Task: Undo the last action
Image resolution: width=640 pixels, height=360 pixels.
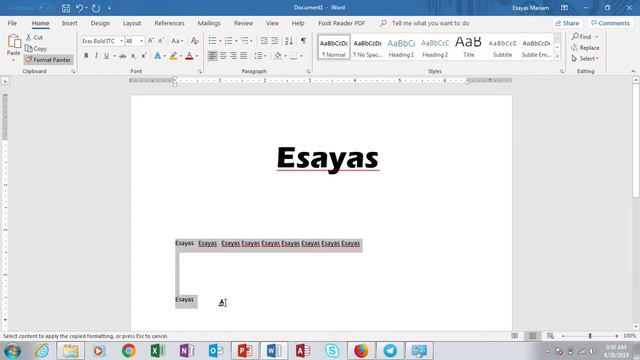Action: tap(80, 8)
